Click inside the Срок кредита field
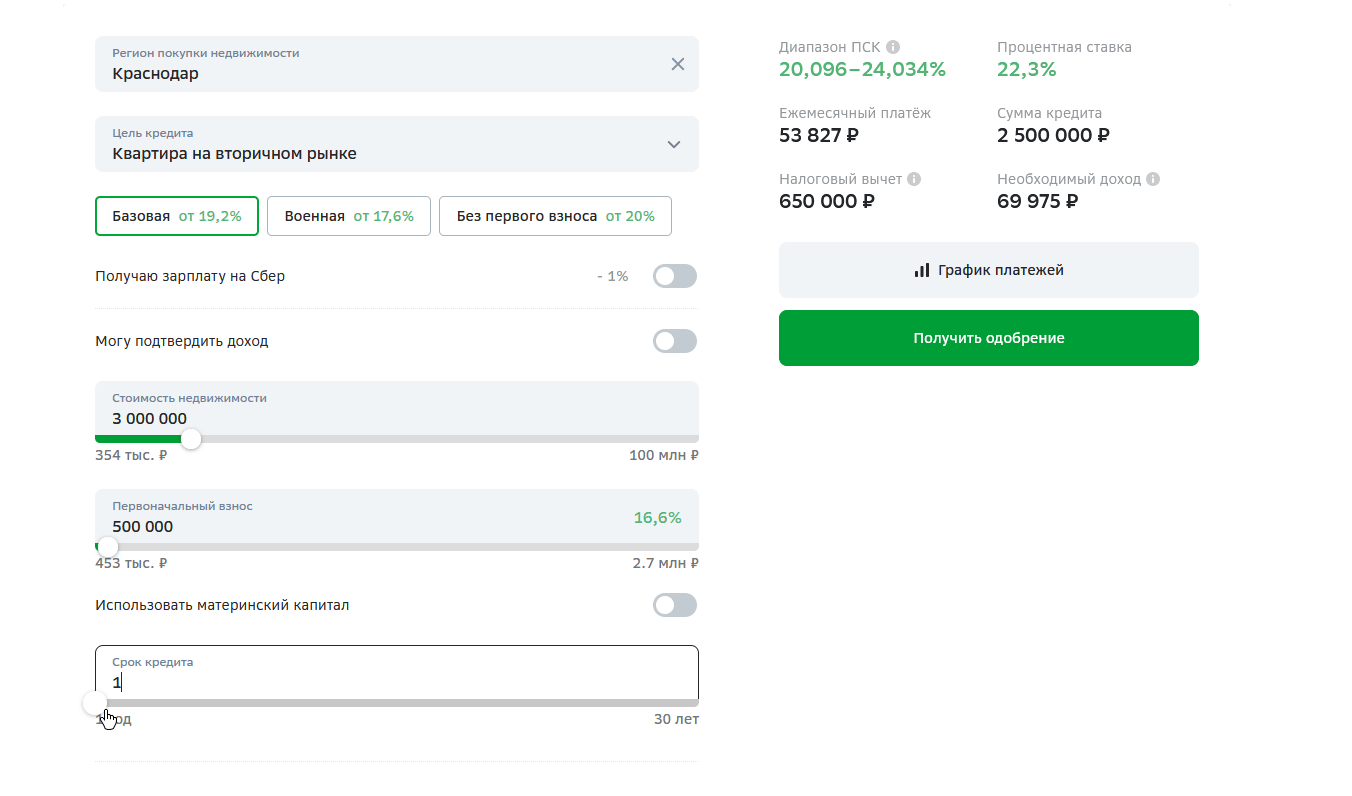Screen dimensions: 1352x796 tap(397, 673)
